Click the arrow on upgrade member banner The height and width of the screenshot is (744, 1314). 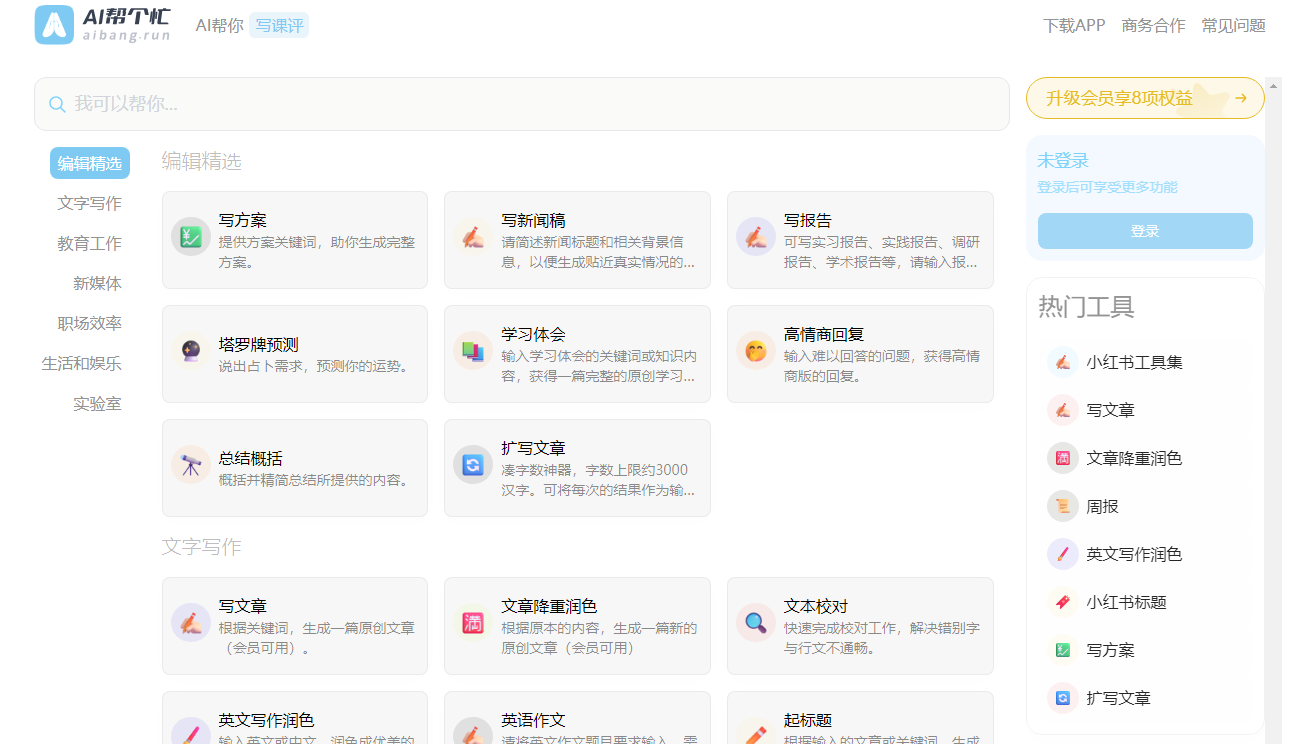pos(1241,98)
